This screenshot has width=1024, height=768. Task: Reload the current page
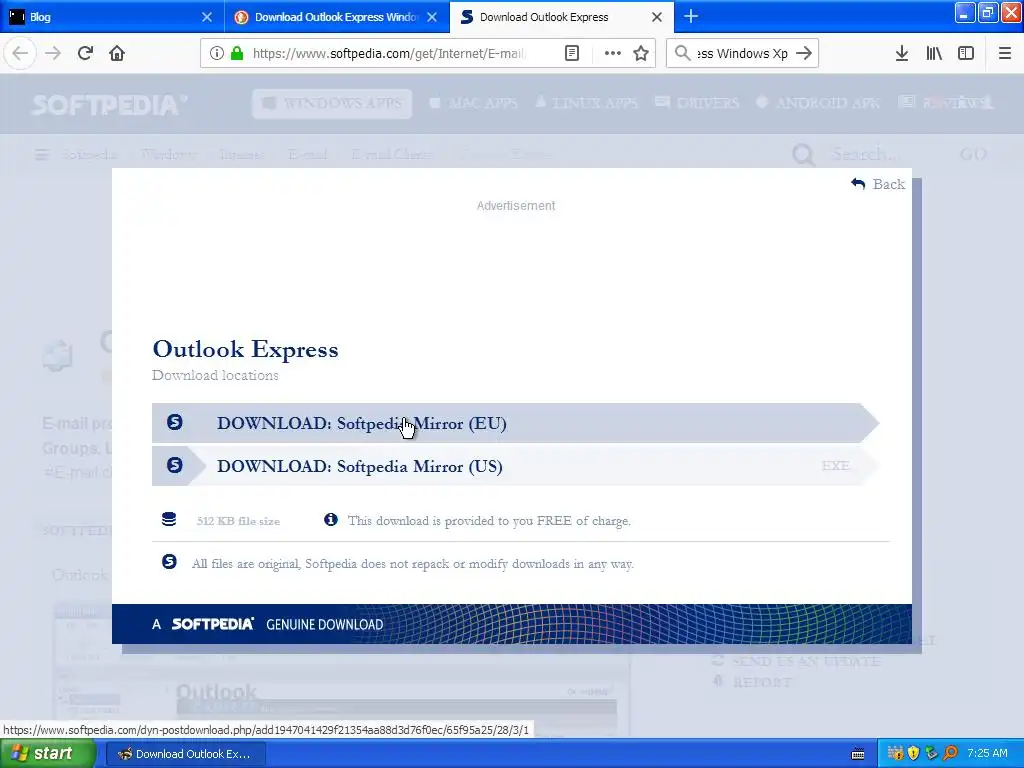pyautogui.click(x=85, y=53)
